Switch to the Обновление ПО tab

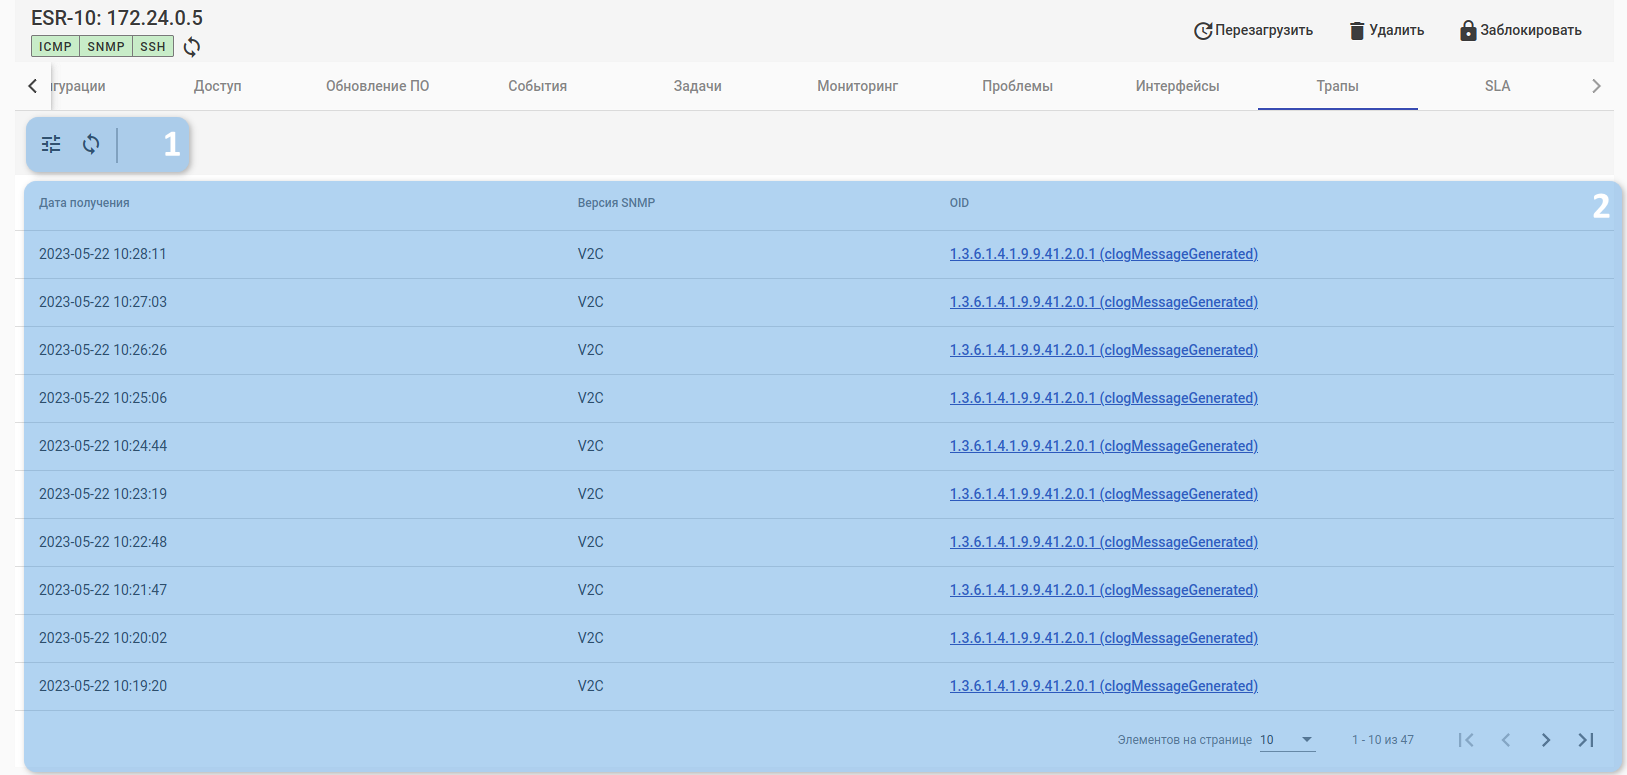378,86
